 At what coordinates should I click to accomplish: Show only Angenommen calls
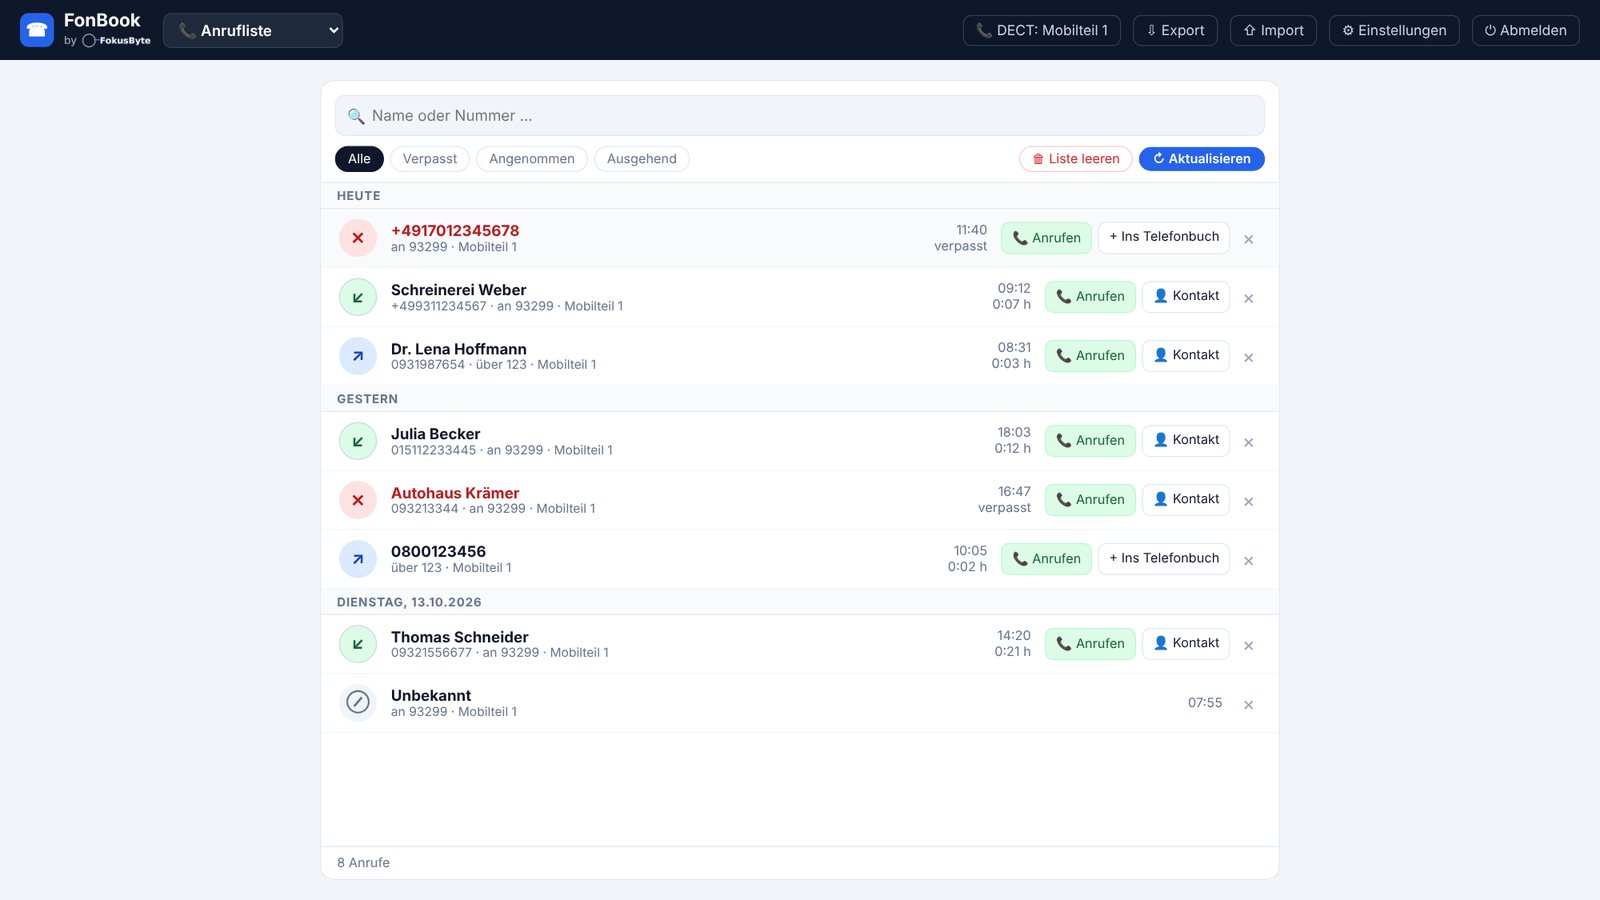(532, 159)
